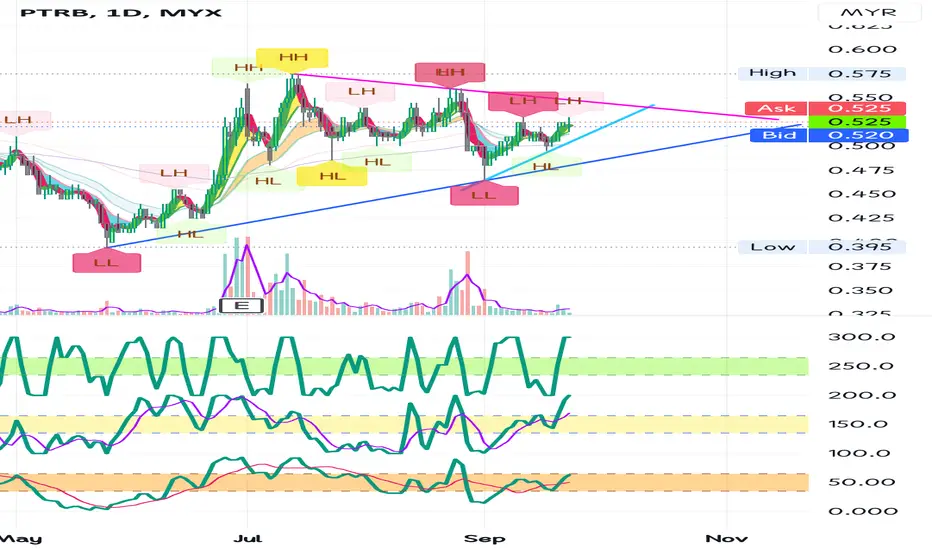Click the Low 0.395 price label
Image resolution: width=932 pixels, height=550 pixels.
tap(821, 247)
